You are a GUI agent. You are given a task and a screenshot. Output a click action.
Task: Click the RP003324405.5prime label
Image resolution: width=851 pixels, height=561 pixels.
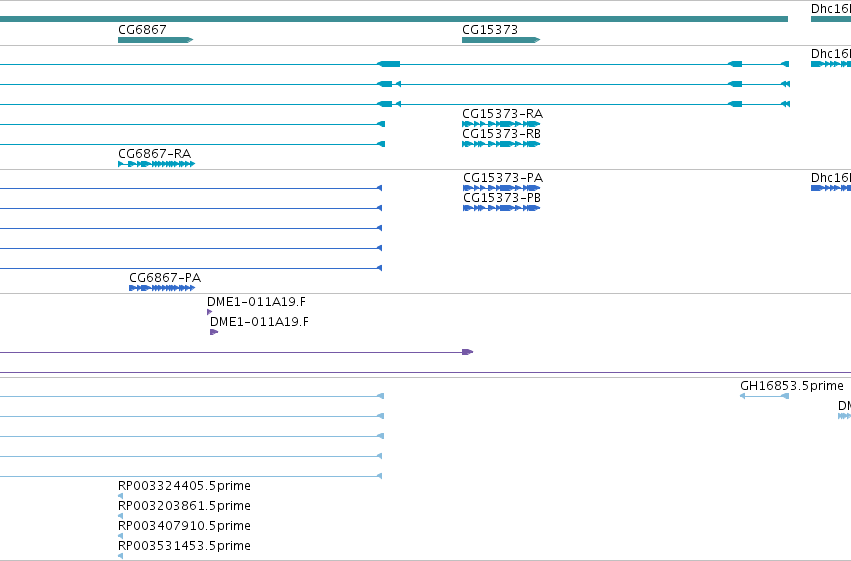tap(184, 486)
